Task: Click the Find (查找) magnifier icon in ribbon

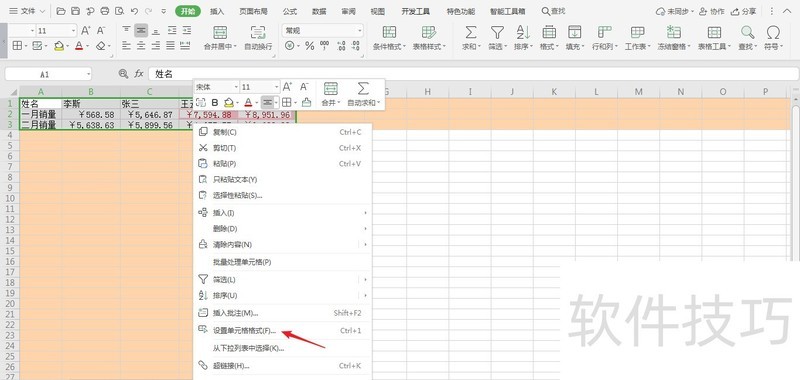Action: (x=747, y=33)
